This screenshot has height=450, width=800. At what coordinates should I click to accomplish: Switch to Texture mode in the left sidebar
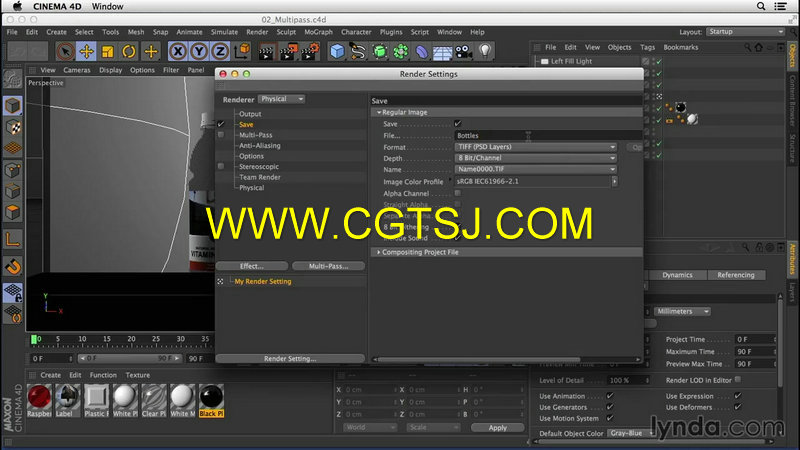click(13, 128)
